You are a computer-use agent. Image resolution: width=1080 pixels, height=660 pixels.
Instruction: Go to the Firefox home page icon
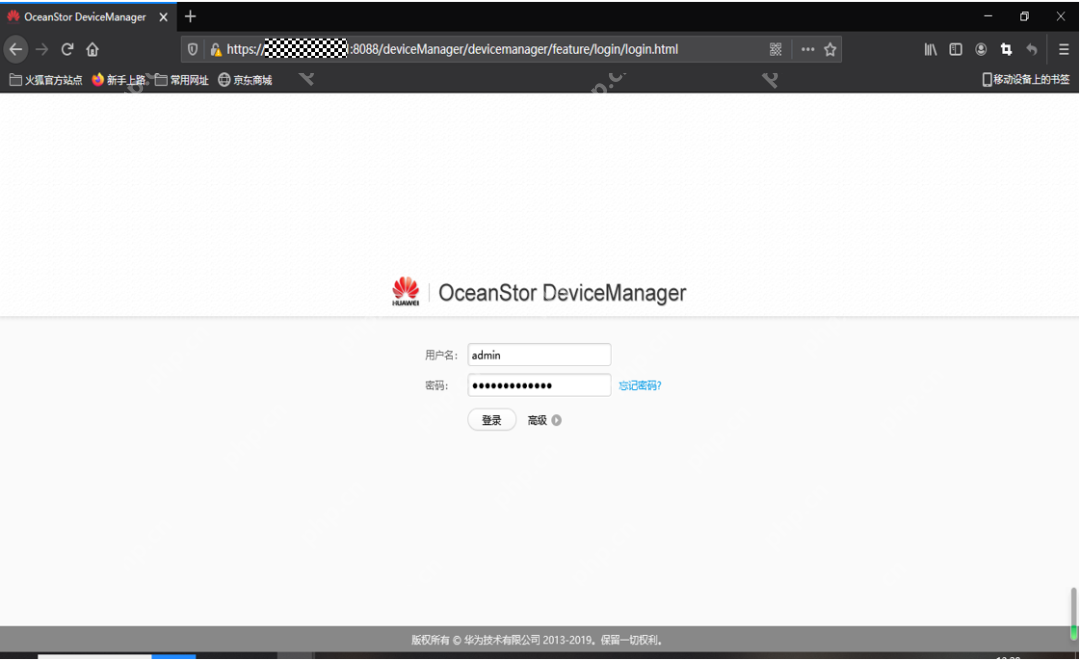tap(92, 49)
